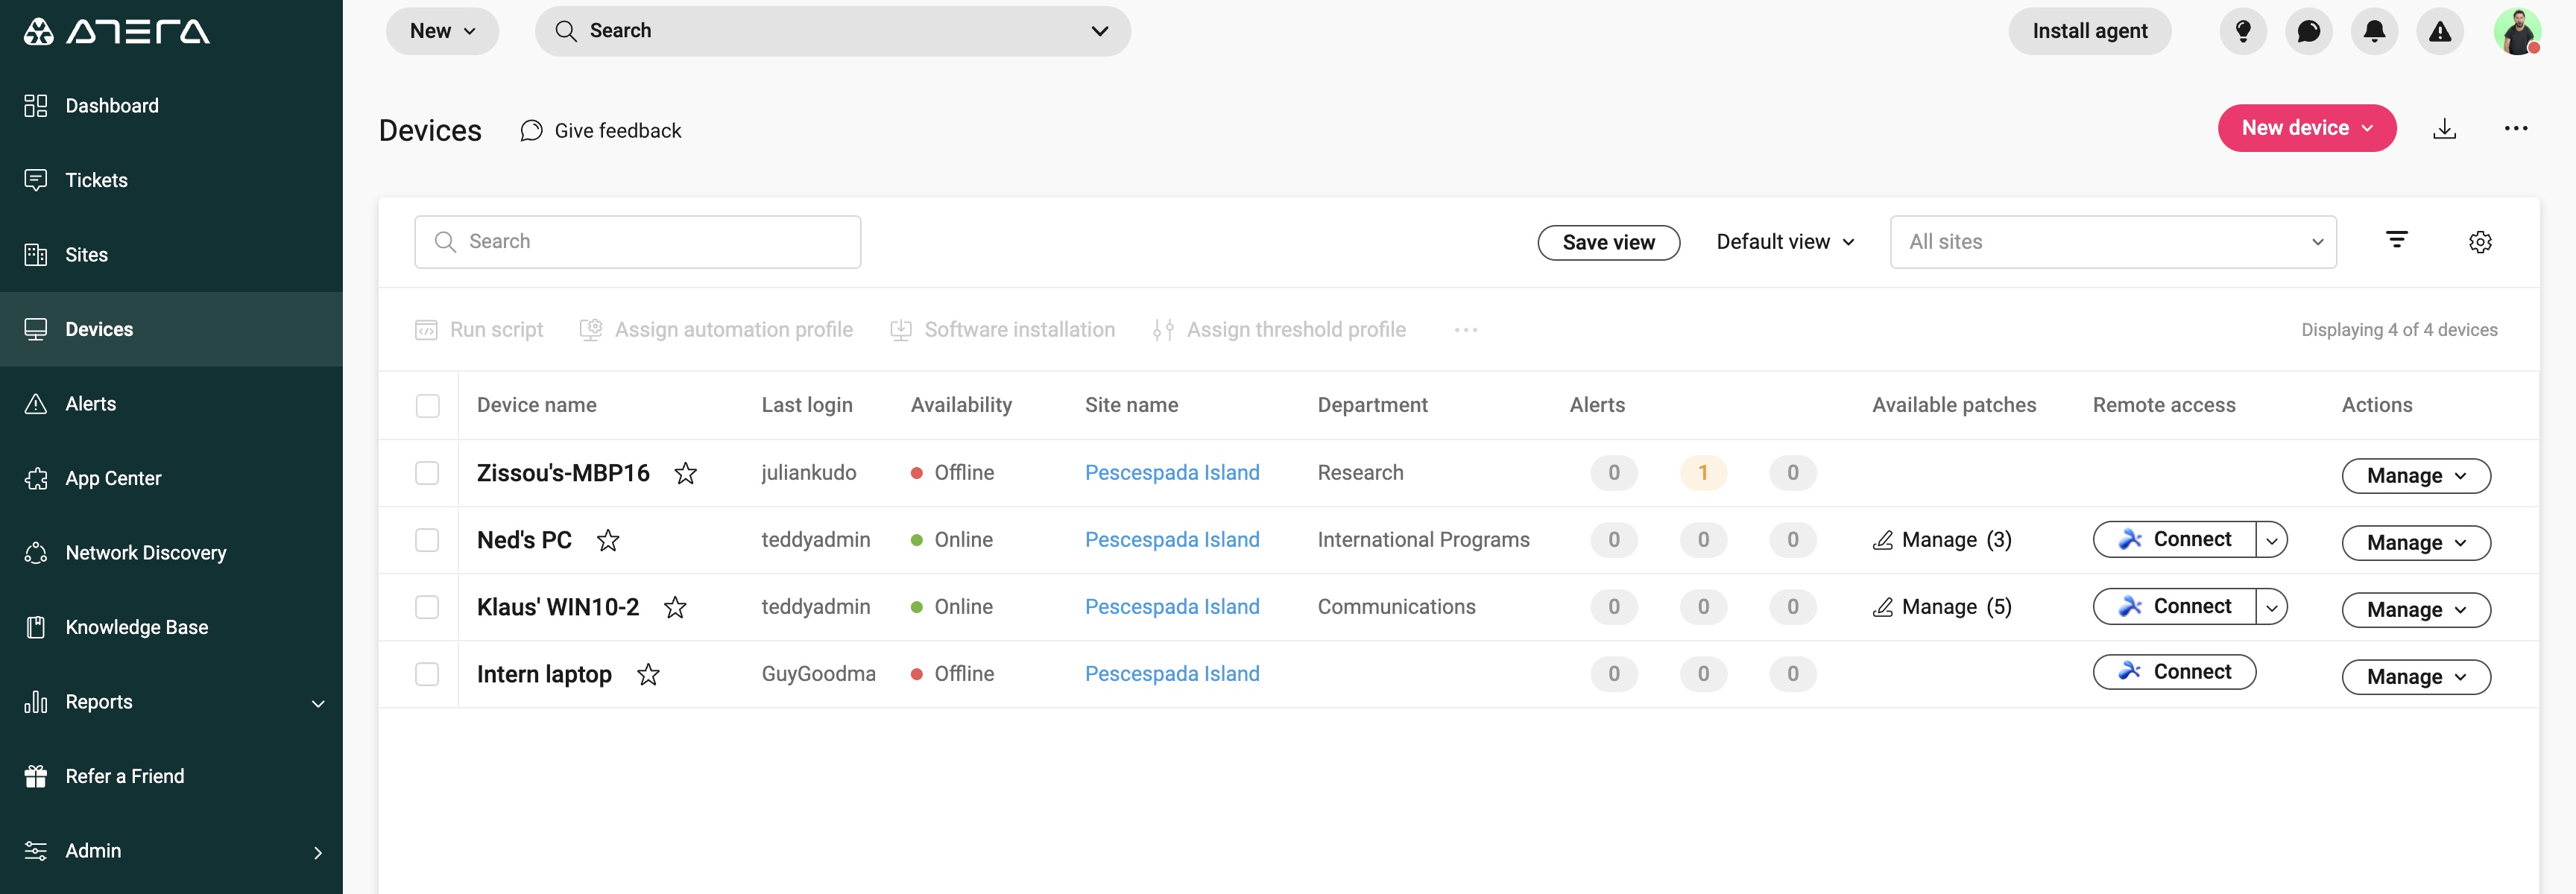The width and height of the screenshot is (2576, 894).
Task: Open table settings gear icon
Action: pyautogui.click(x=2480, y=241)
